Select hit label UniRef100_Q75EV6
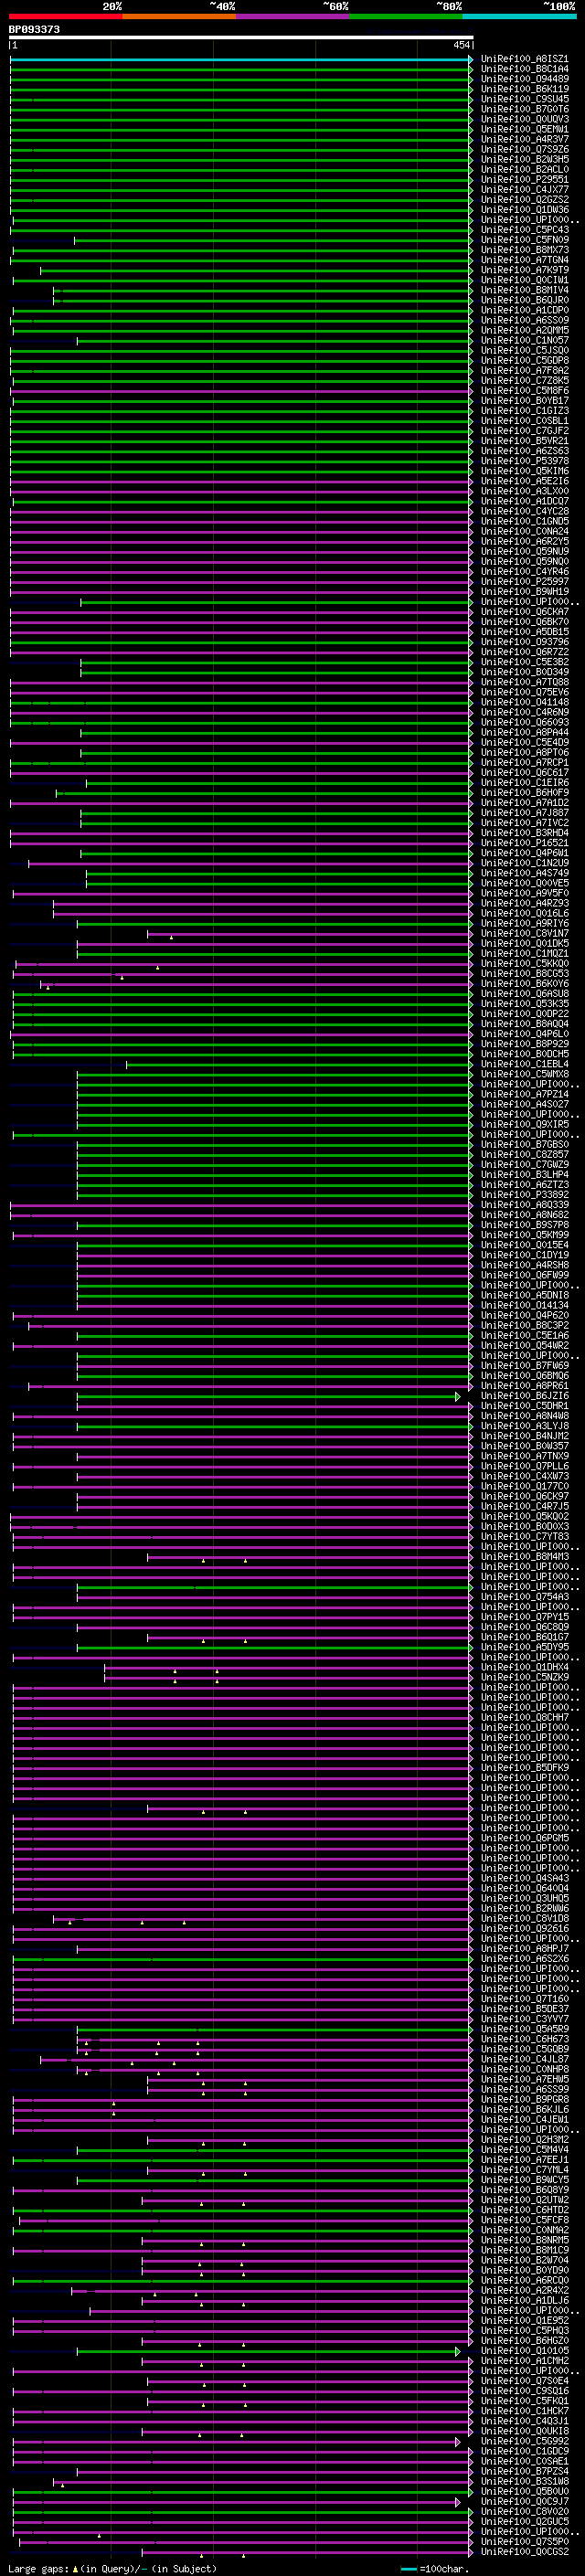This screenshot has height=2576, width=585. click(x=524, y=692)
